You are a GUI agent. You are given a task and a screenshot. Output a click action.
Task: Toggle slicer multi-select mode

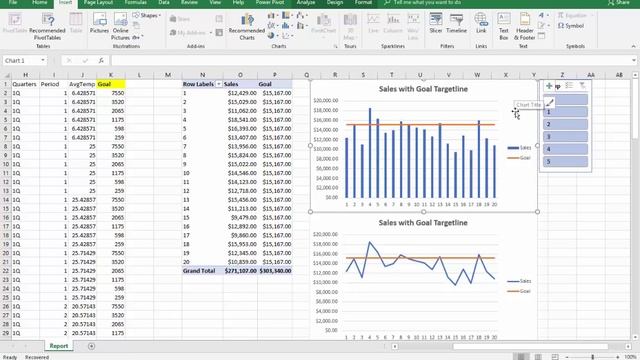click(569, 85)
